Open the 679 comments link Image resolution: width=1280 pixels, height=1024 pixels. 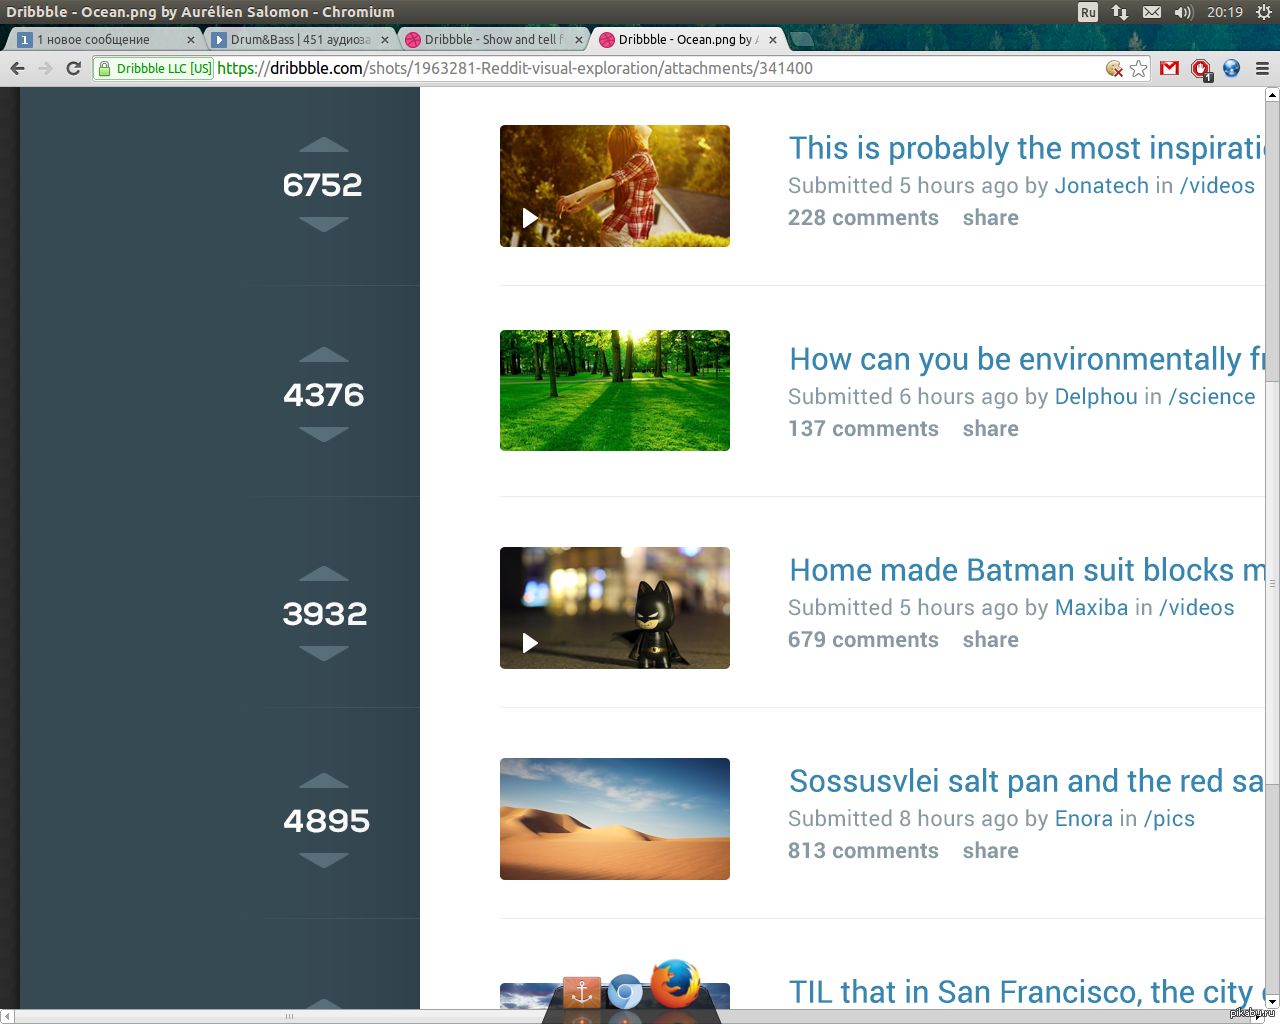863,640
